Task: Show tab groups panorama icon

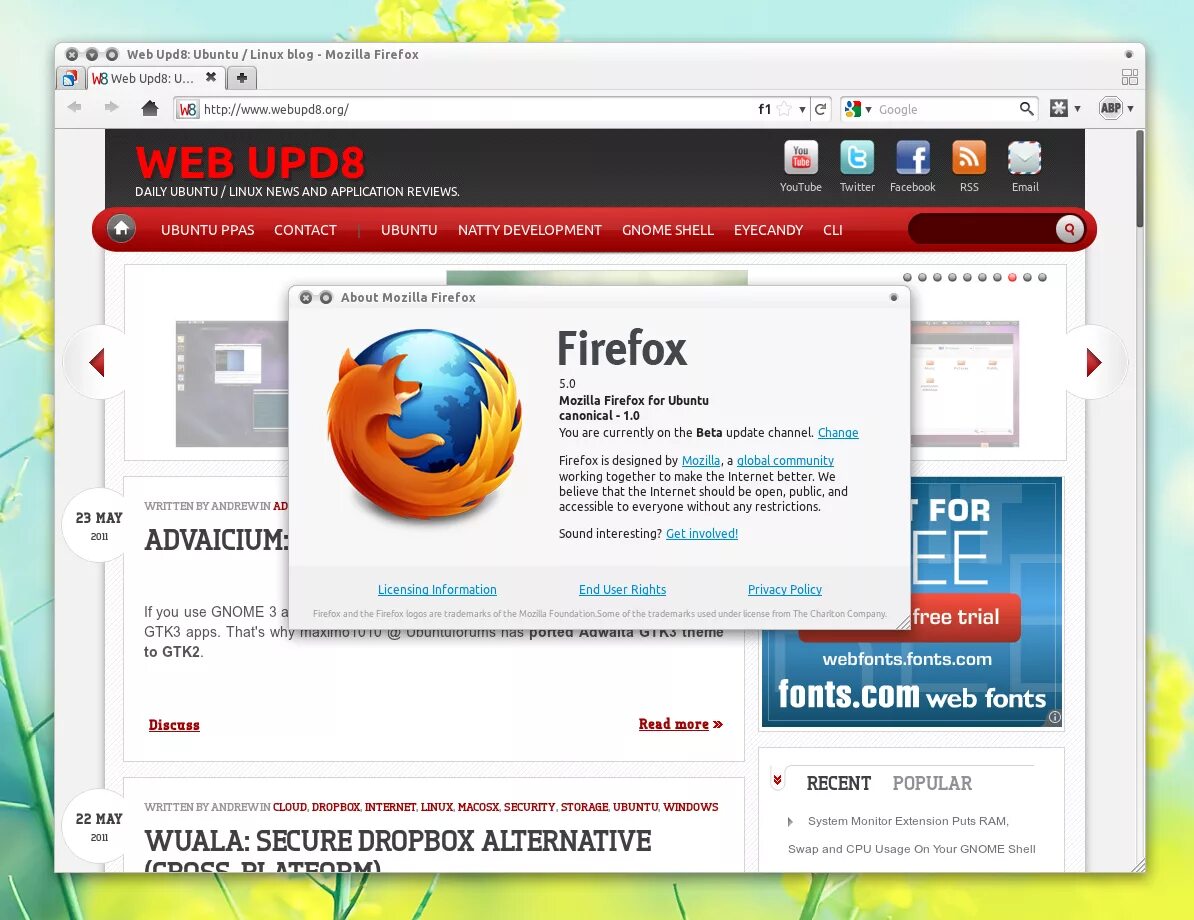Action: pos(1130,77)
